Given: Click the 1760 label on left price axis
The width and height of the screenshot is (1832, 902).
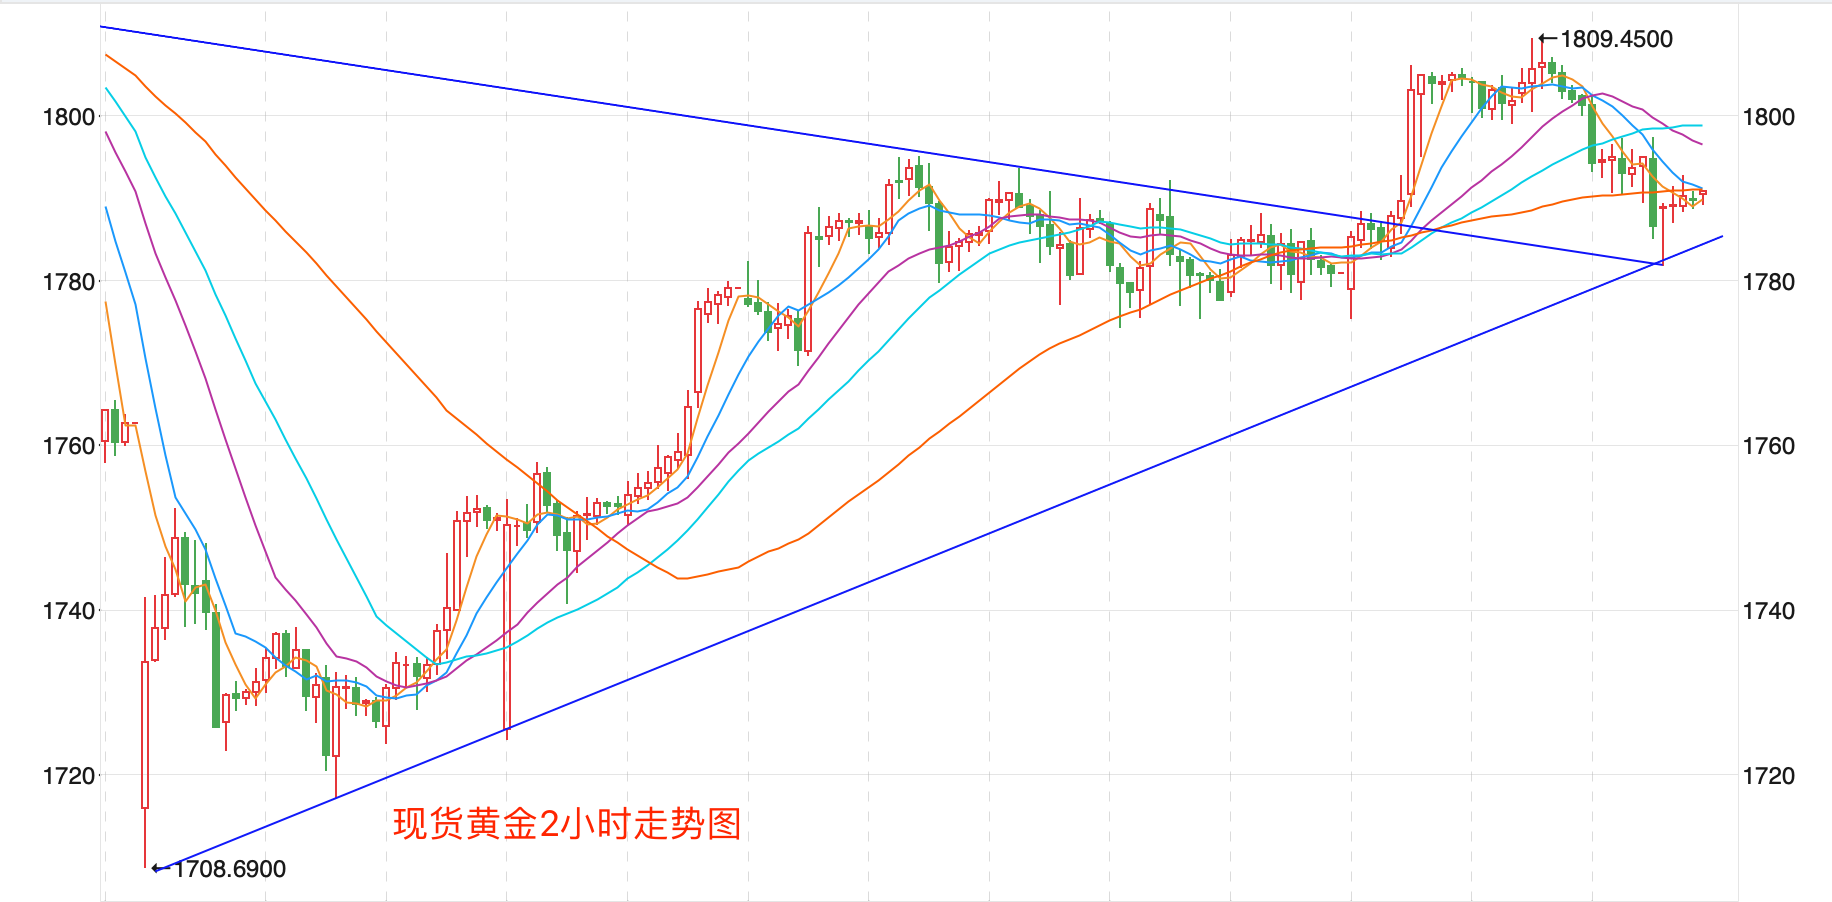Looking at the screenshot, I should pos(68,446).
